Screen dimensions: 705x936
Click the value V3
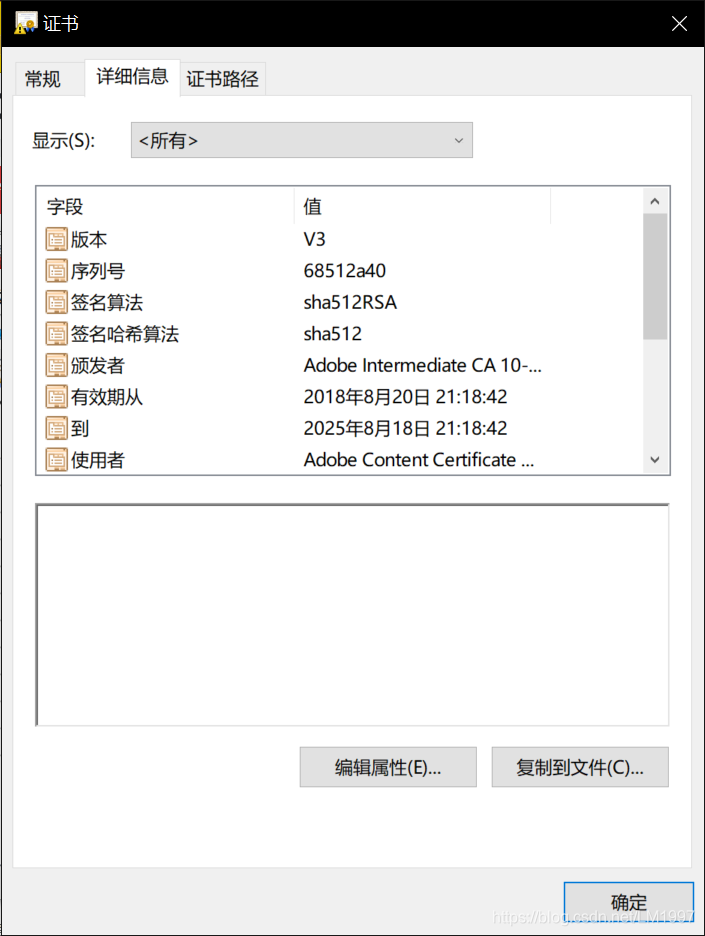coord(315,239)
